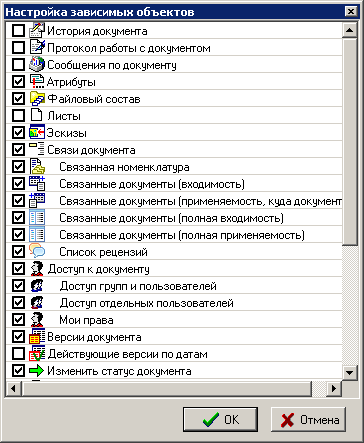Viewport: 364px width, 443px height.
Task: Click the horizontal scrollbar right arrow
Action: (x=334, y=388)
